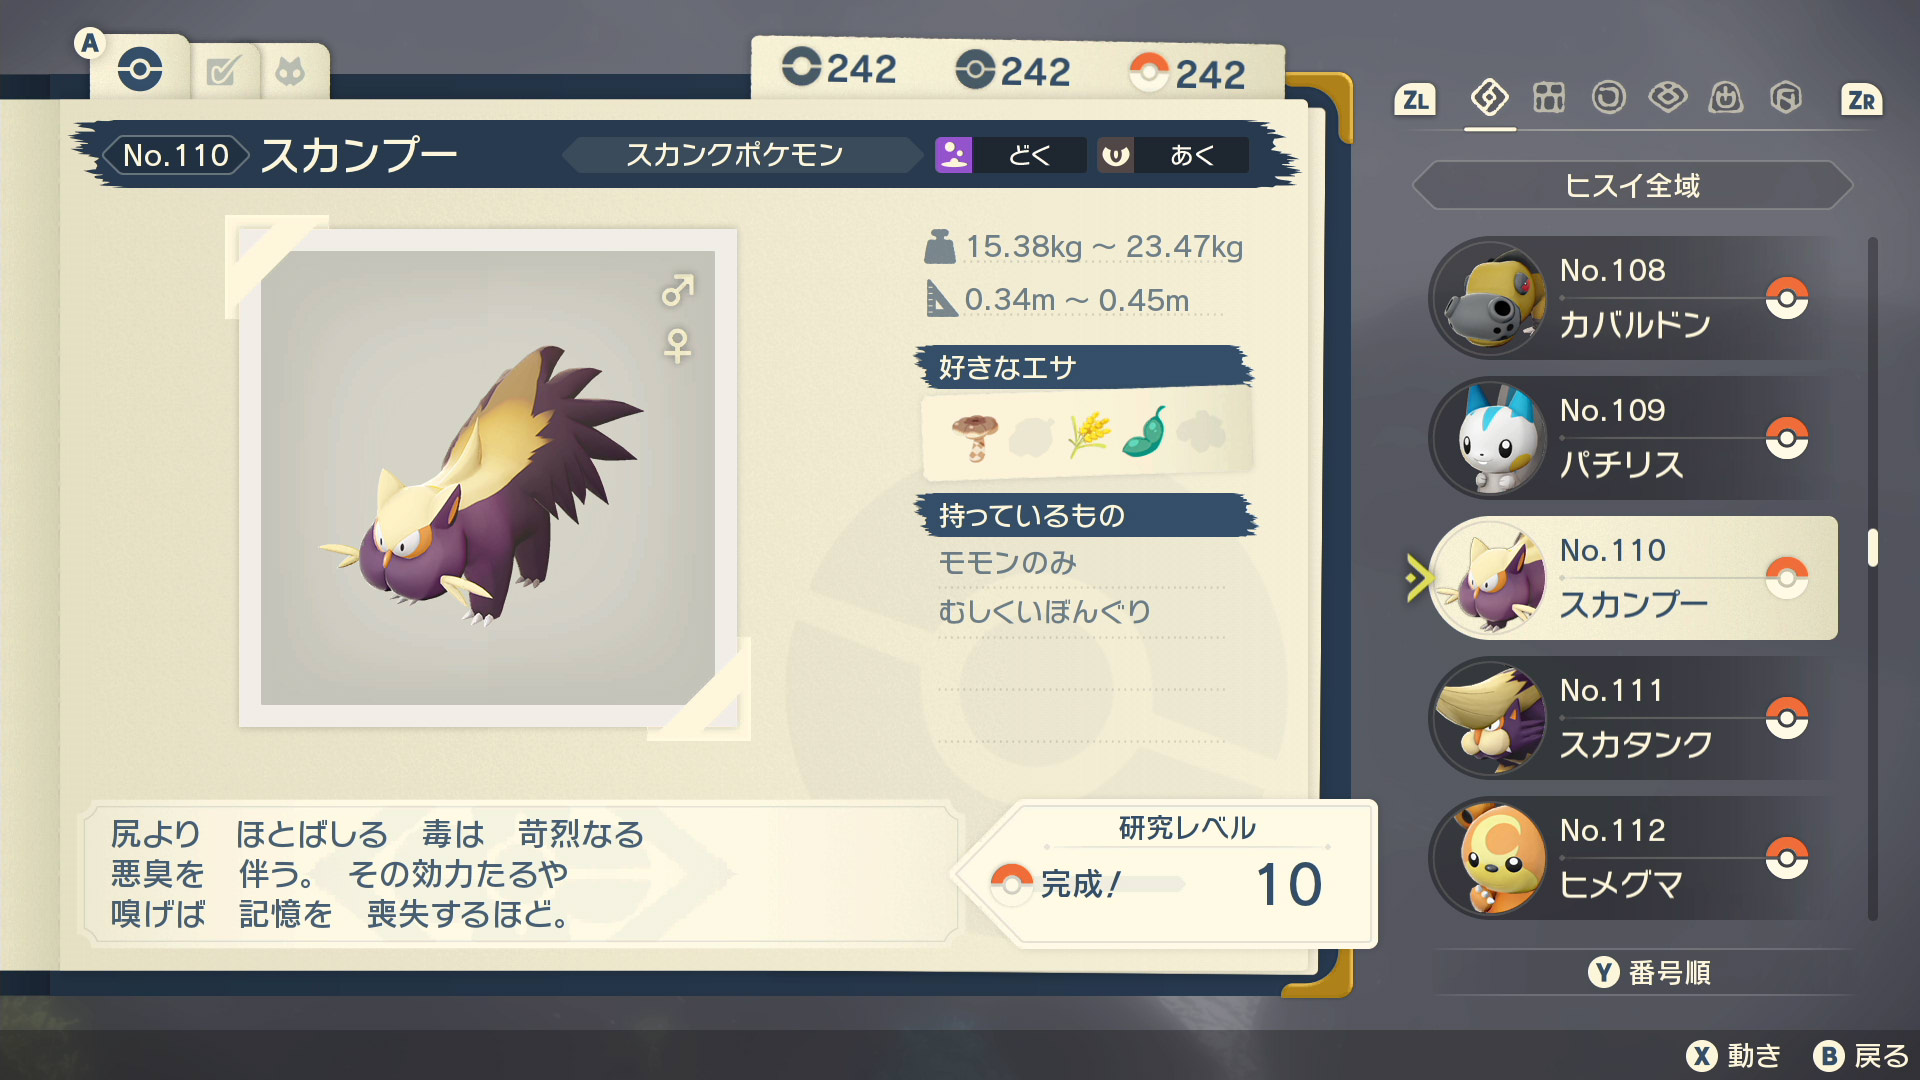Change sort order with Y 番号順
The width and height of the screenshot is (1920, 1080).
1650,972
